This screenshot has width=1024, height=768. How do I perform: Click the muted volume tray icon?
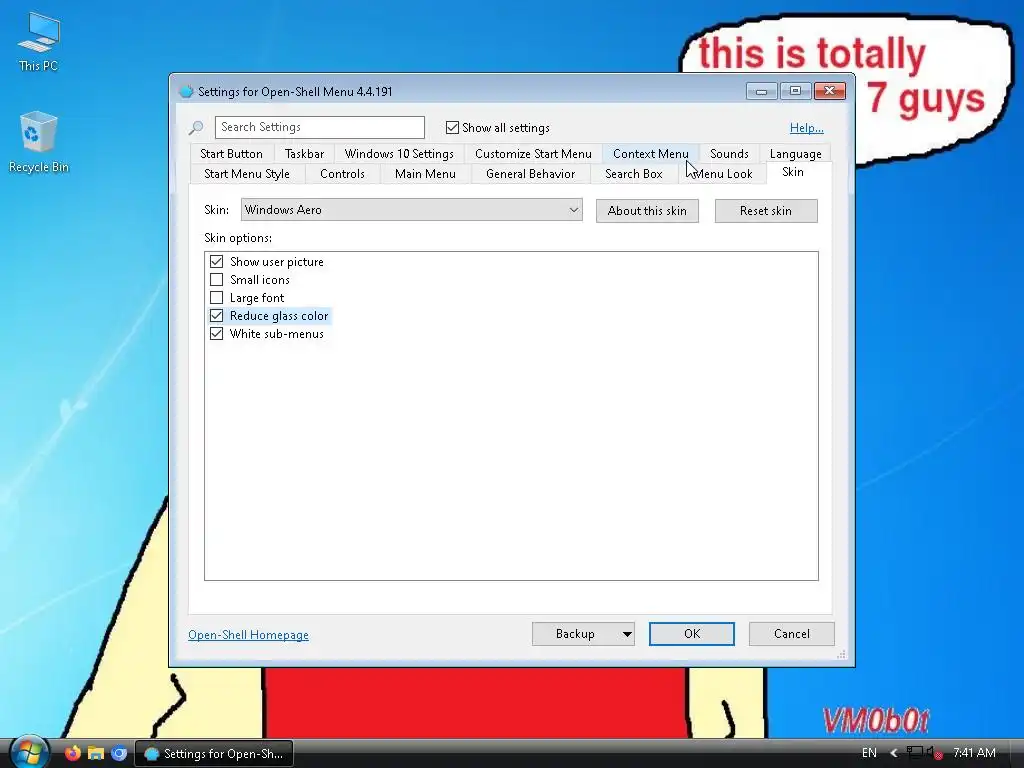pyautogui.click(x=935, y=753)
